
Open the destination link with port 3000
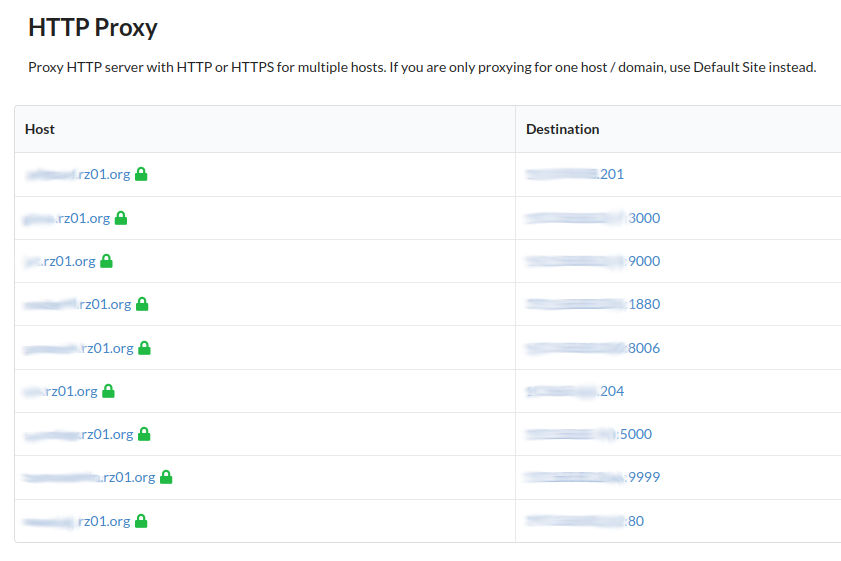coord(593,218)
